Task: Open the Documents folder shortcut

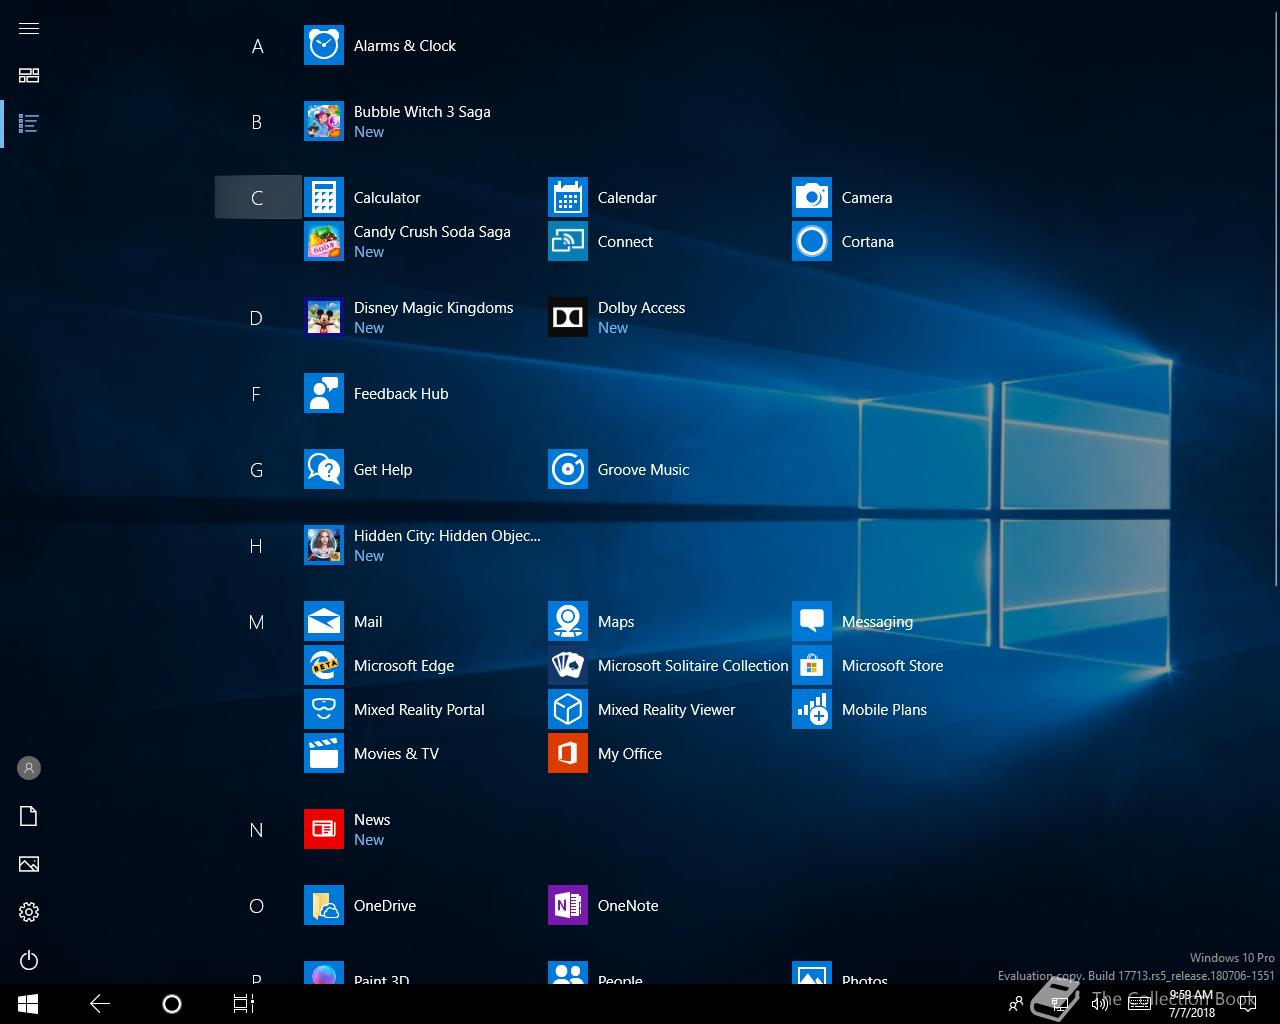Action: pyautogui.click(x=29, y=816)
